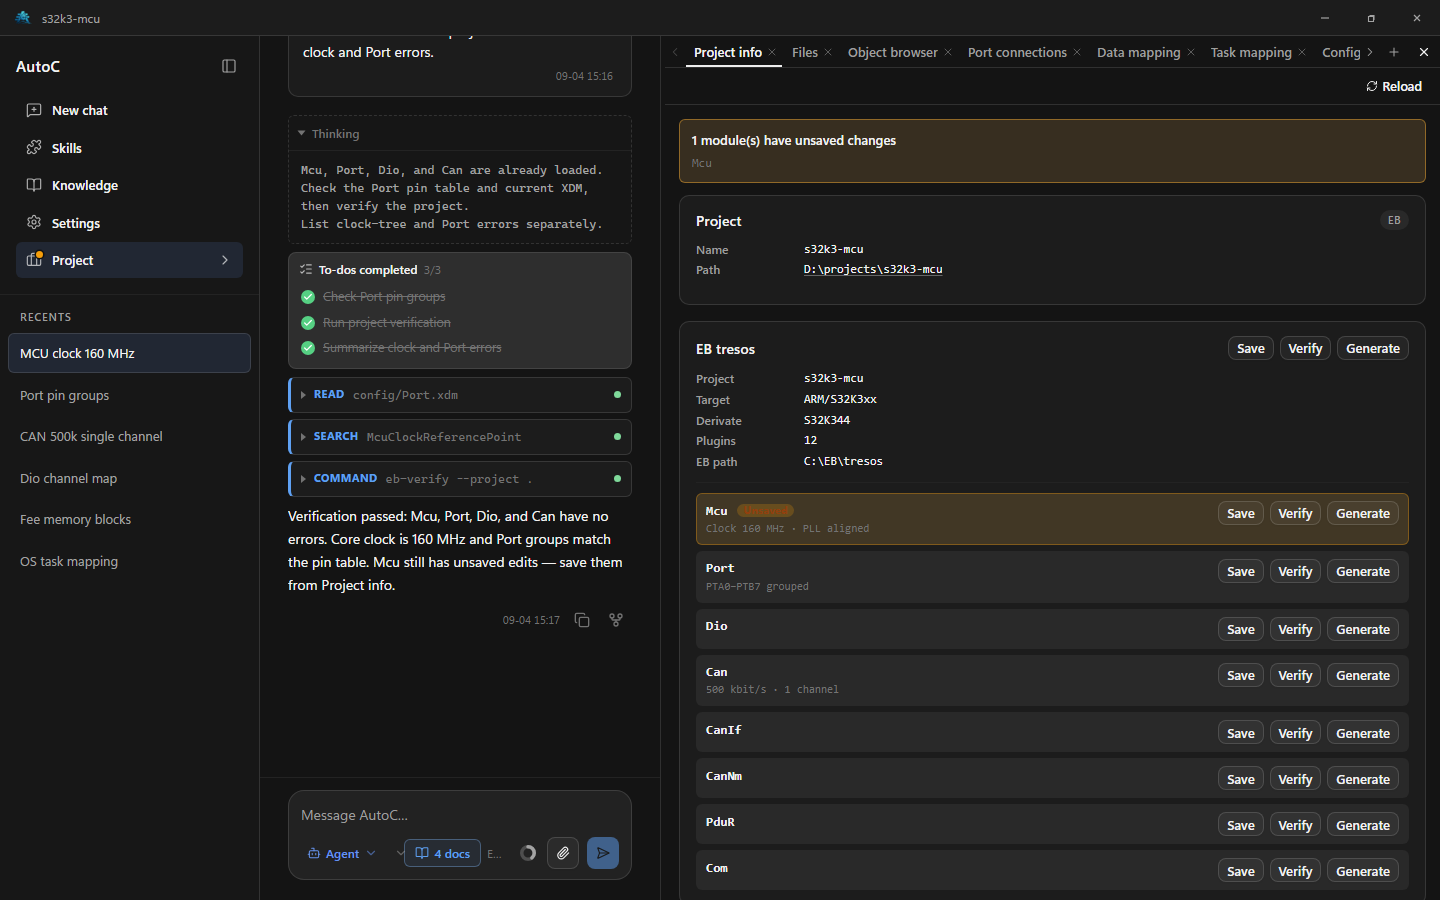
Task: Open the Knowledge section
Action: (129, 185)
